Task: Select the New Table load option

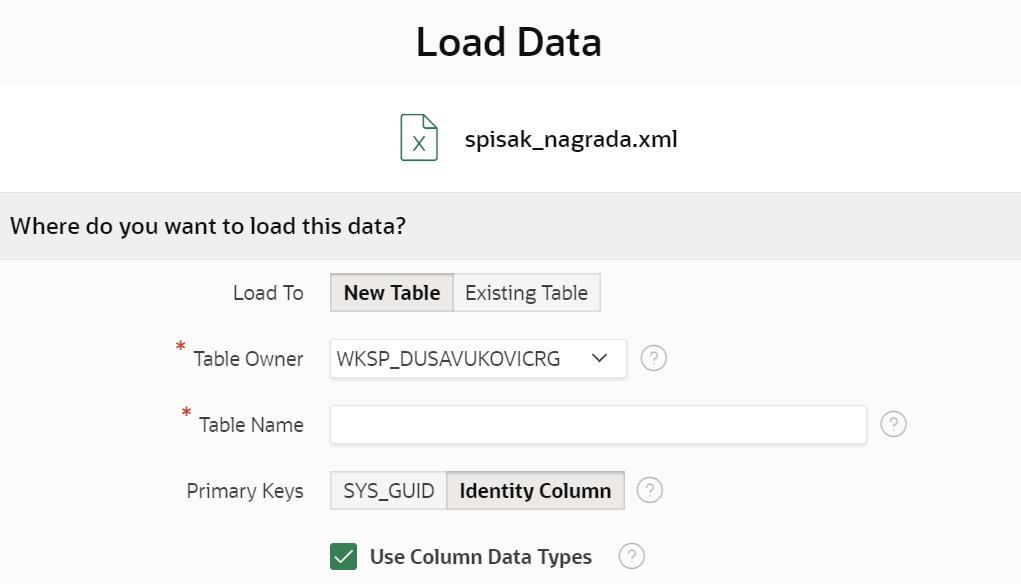Action: pyautogui.click(x=391, y=293)
